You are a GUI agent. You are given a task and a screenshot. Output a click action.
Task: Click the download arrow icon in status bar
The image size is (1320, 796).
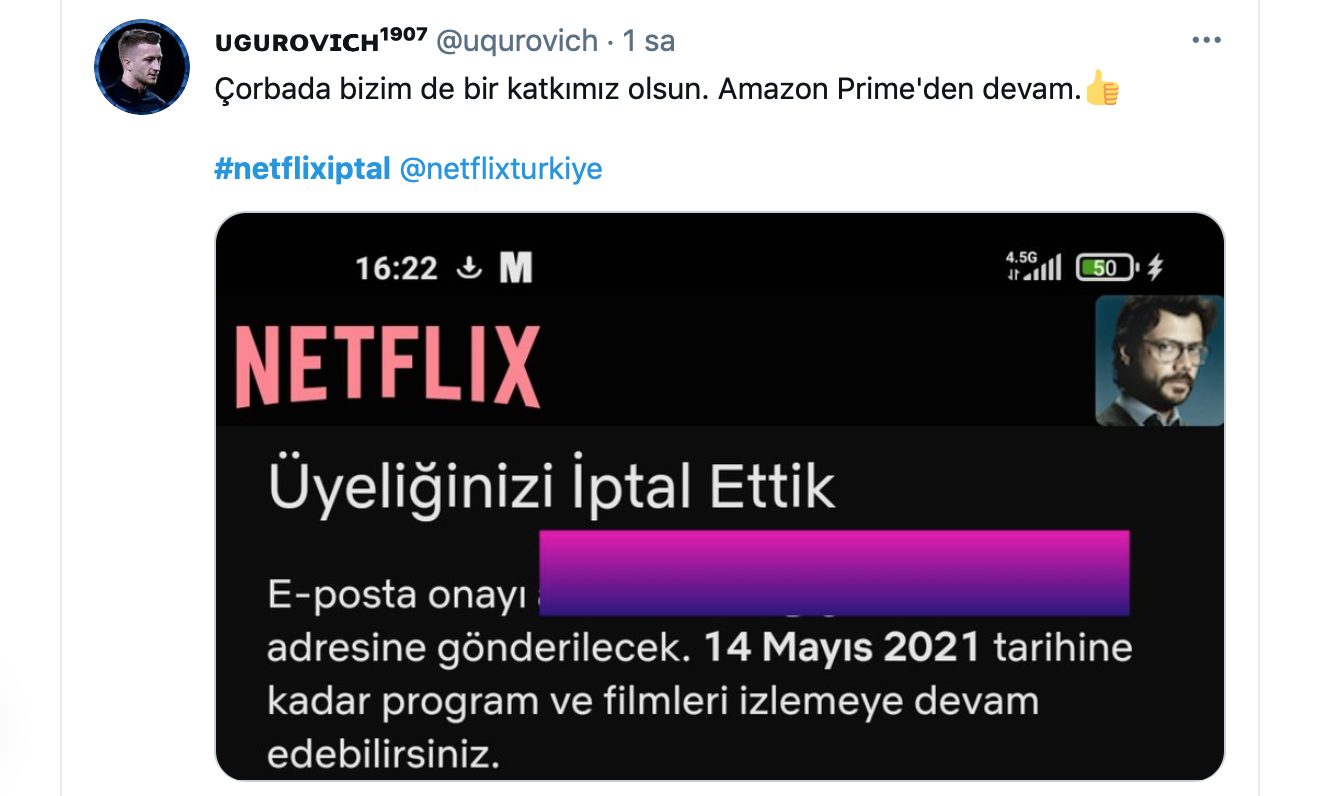pyautogui.click(x=469, y=268)
